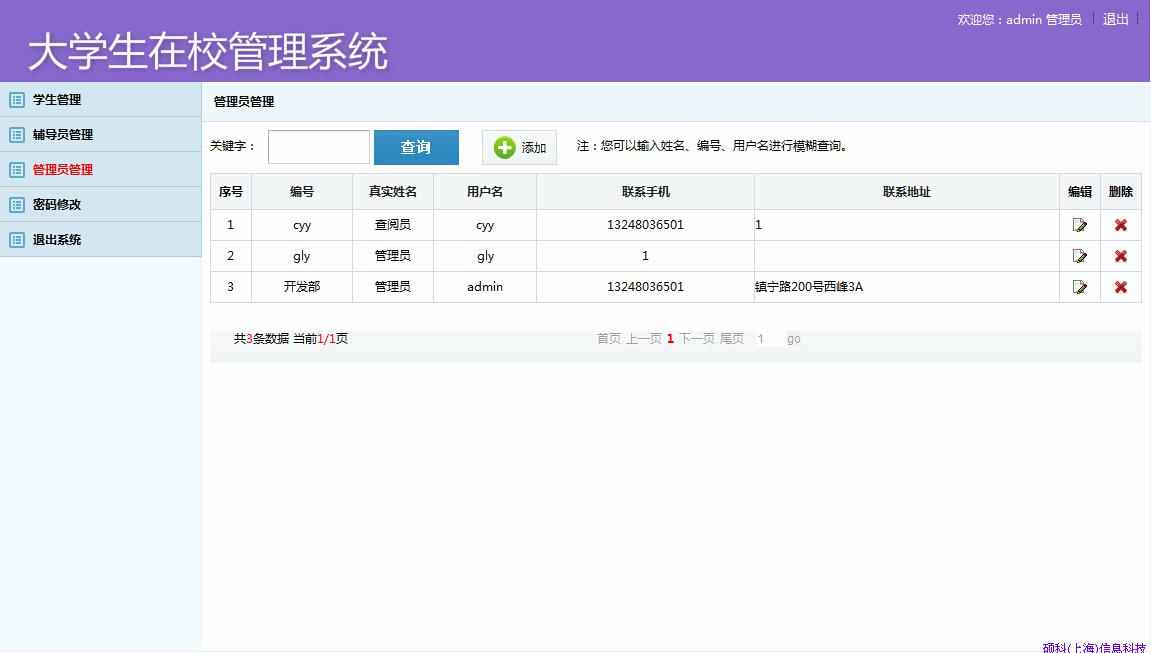Click the 真实姓名 column header
The width and height of the screenshot is (1151, 653).
(393, 192)
